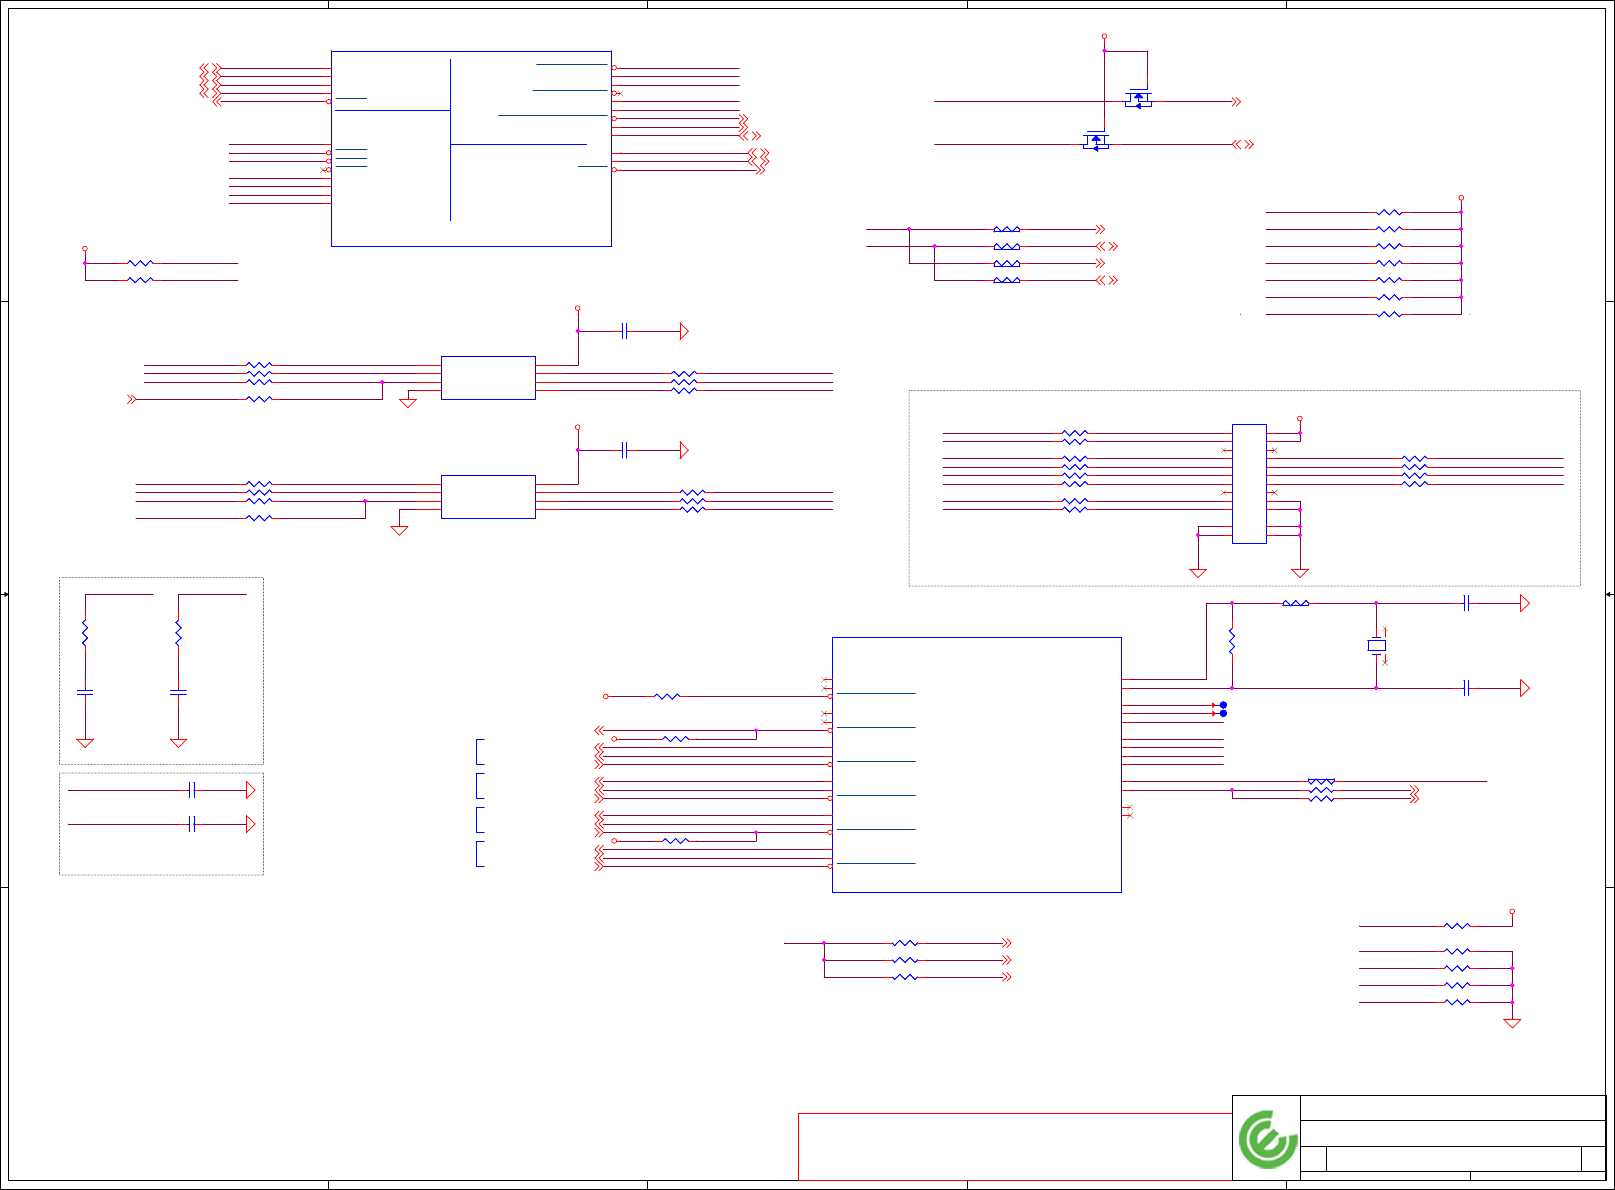Click the green logo in the title block

coord(1267,1138)
